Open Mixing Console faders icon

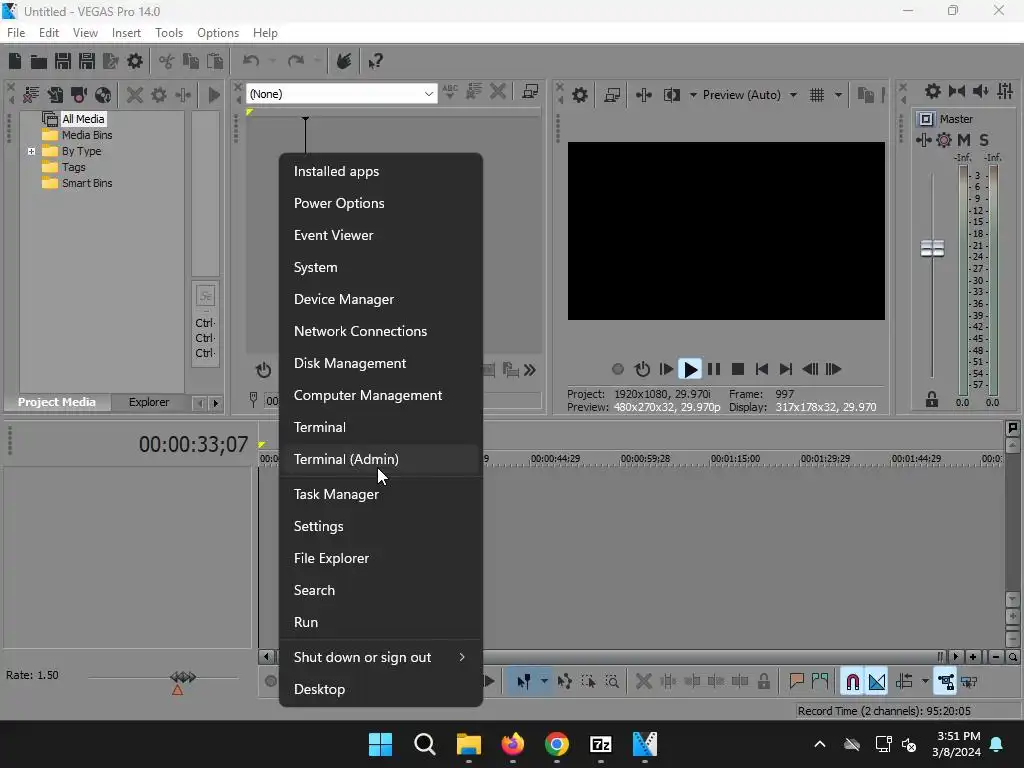pyautogui.click(x=1005, y=91)
